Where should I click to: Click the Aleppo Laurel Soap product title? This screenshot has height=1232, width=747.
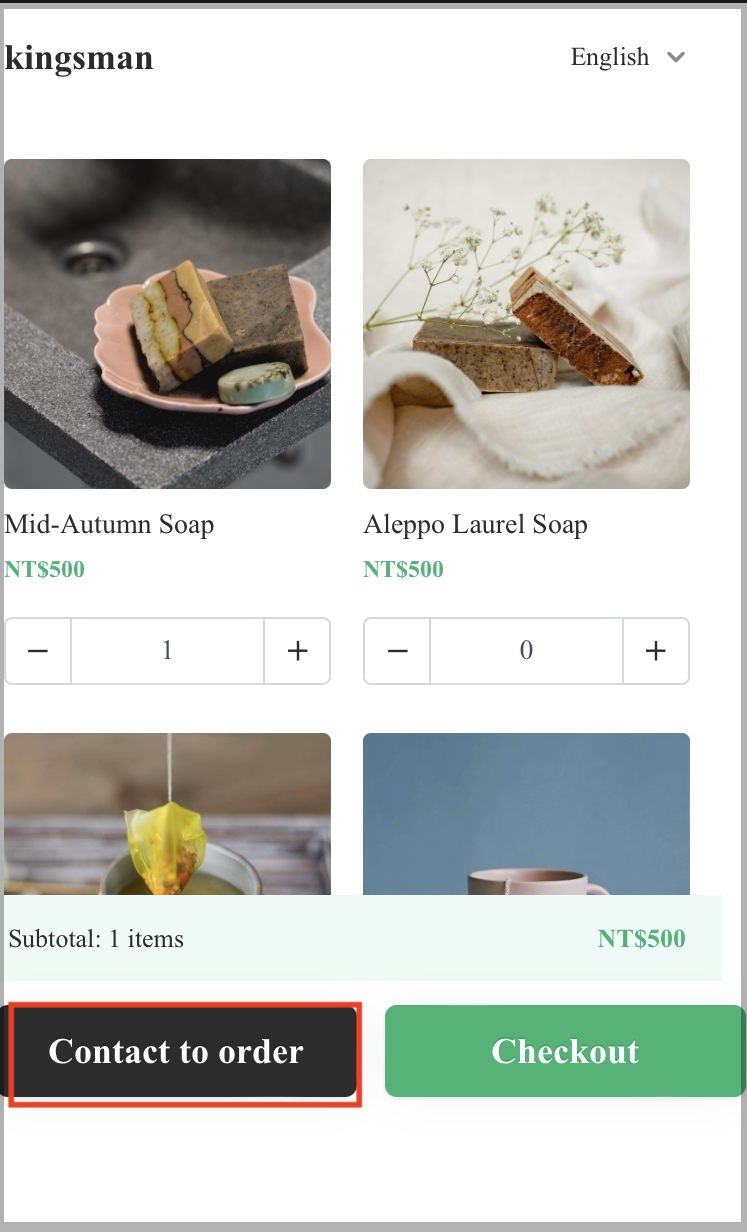(x=475, y=524)
